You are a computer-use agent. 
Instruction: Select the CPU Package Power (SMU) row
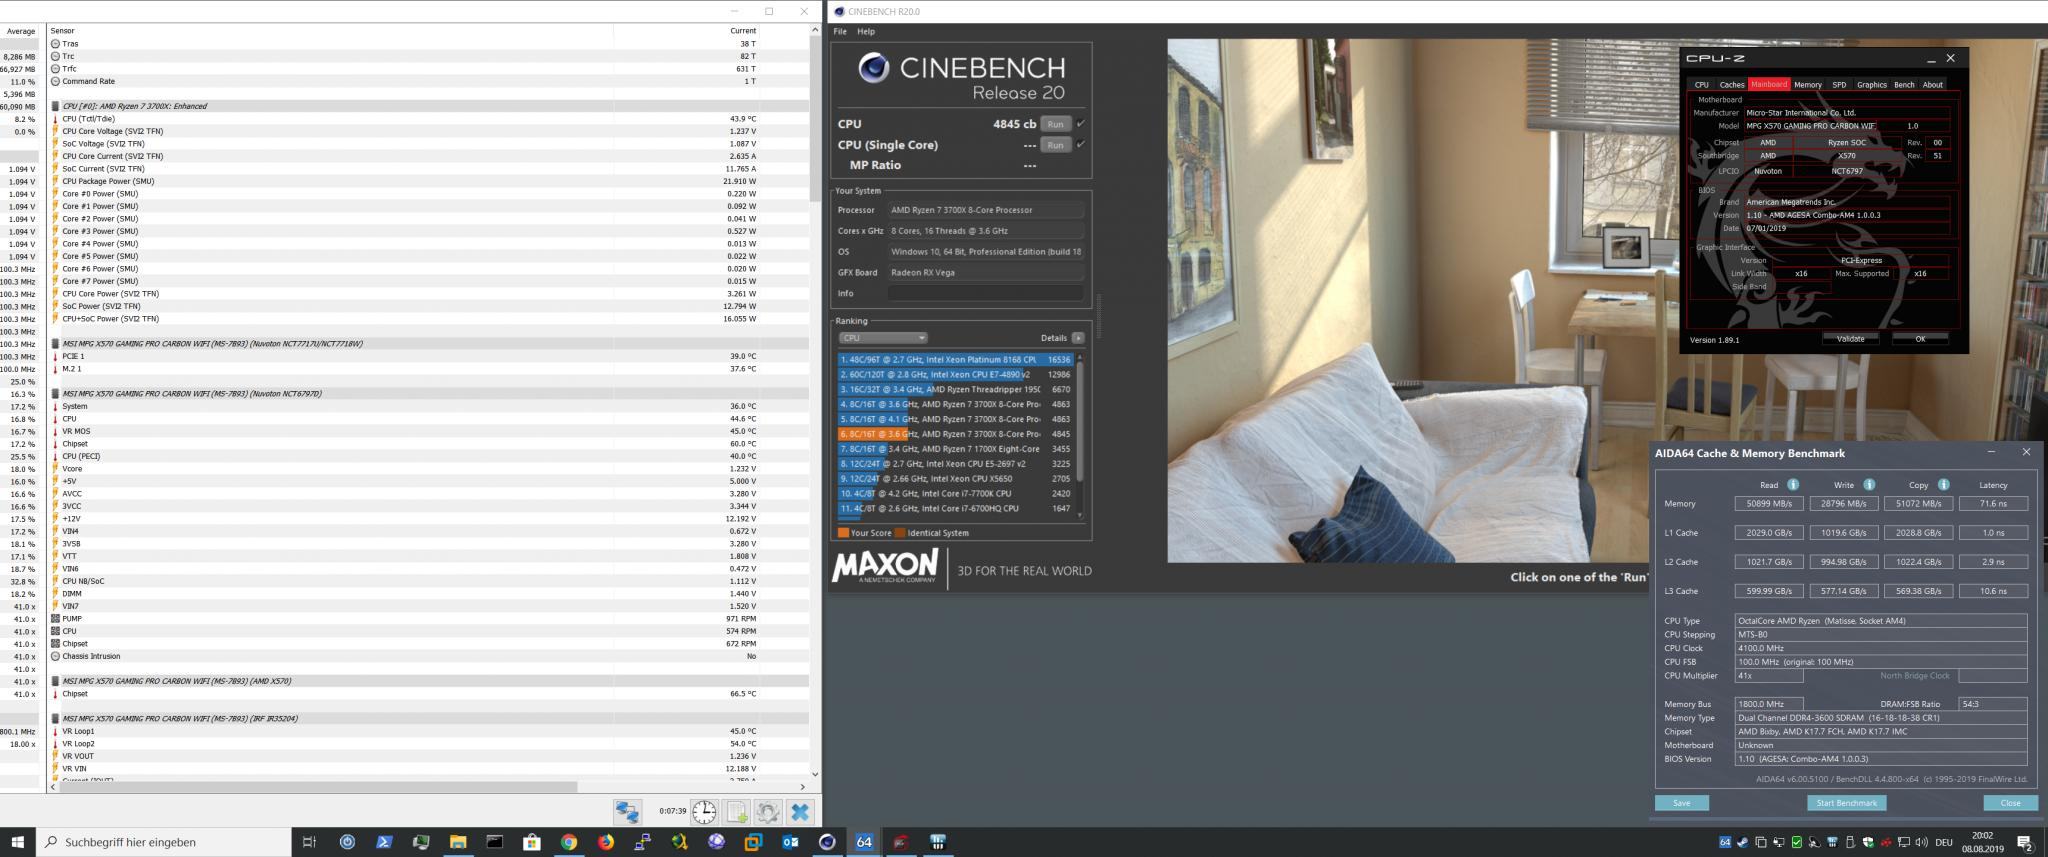(404, 181)
